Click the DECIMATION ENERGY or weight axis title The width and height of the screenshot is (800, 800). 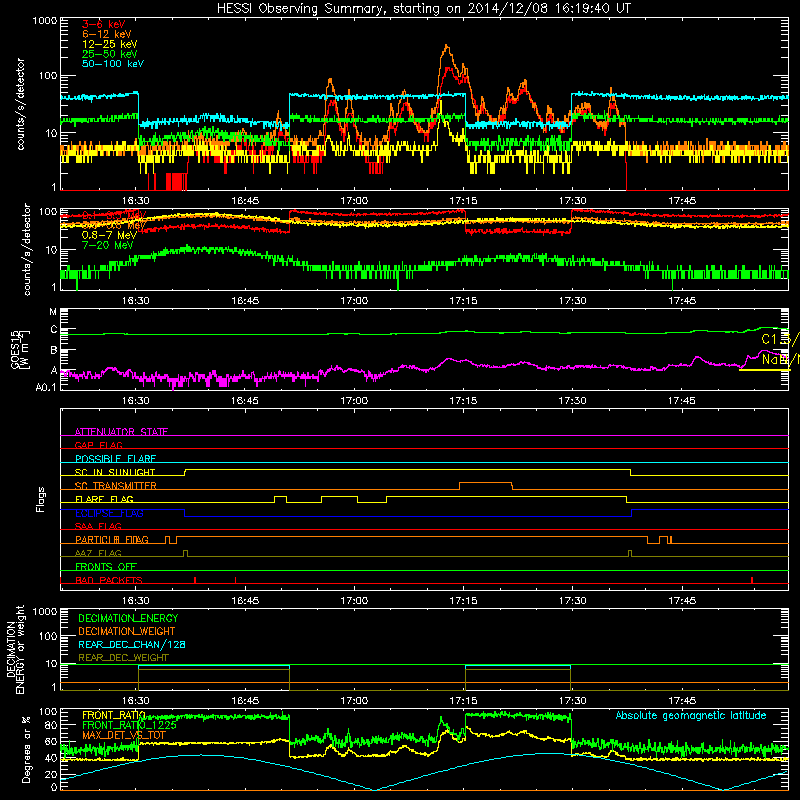tap(15, 649)
